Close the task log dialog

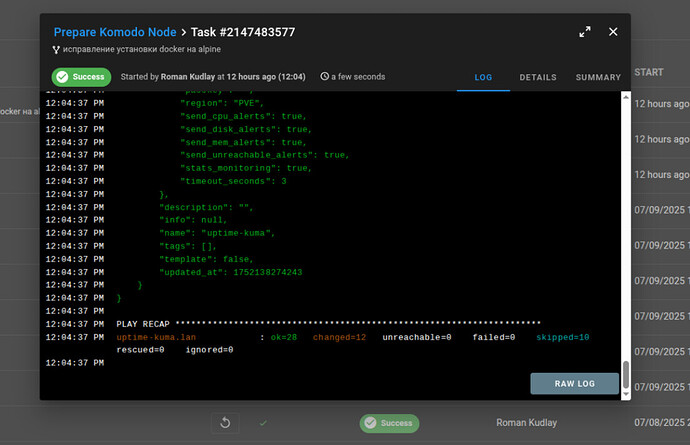tap(613, 32)
